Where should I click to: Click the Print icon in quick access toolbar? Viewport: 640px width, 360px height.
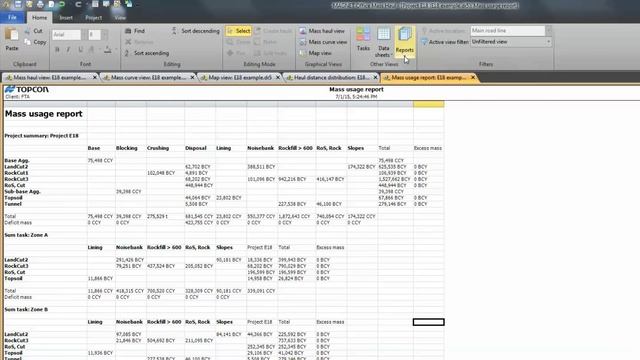(x=40, y=4)
